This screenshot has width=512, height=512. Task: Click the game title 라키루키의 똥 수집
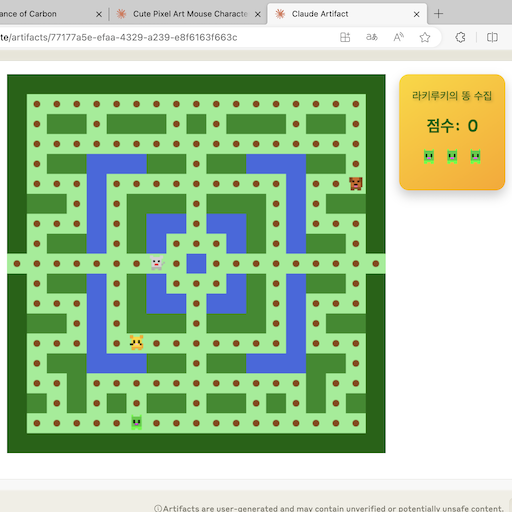[x=452, y=96]
